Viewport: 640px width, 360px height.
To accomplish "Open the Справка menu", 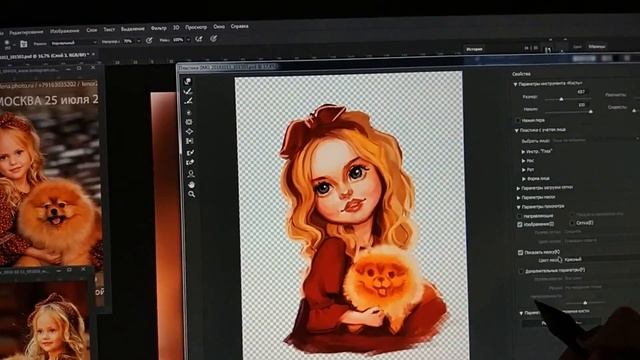I will click(x=240, y=26).
